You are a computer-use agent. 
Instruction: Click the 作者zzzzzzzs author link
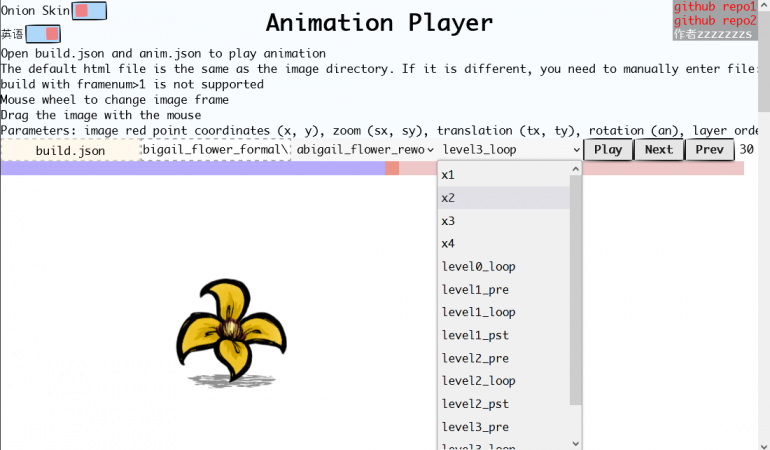[x=713, y=34]
